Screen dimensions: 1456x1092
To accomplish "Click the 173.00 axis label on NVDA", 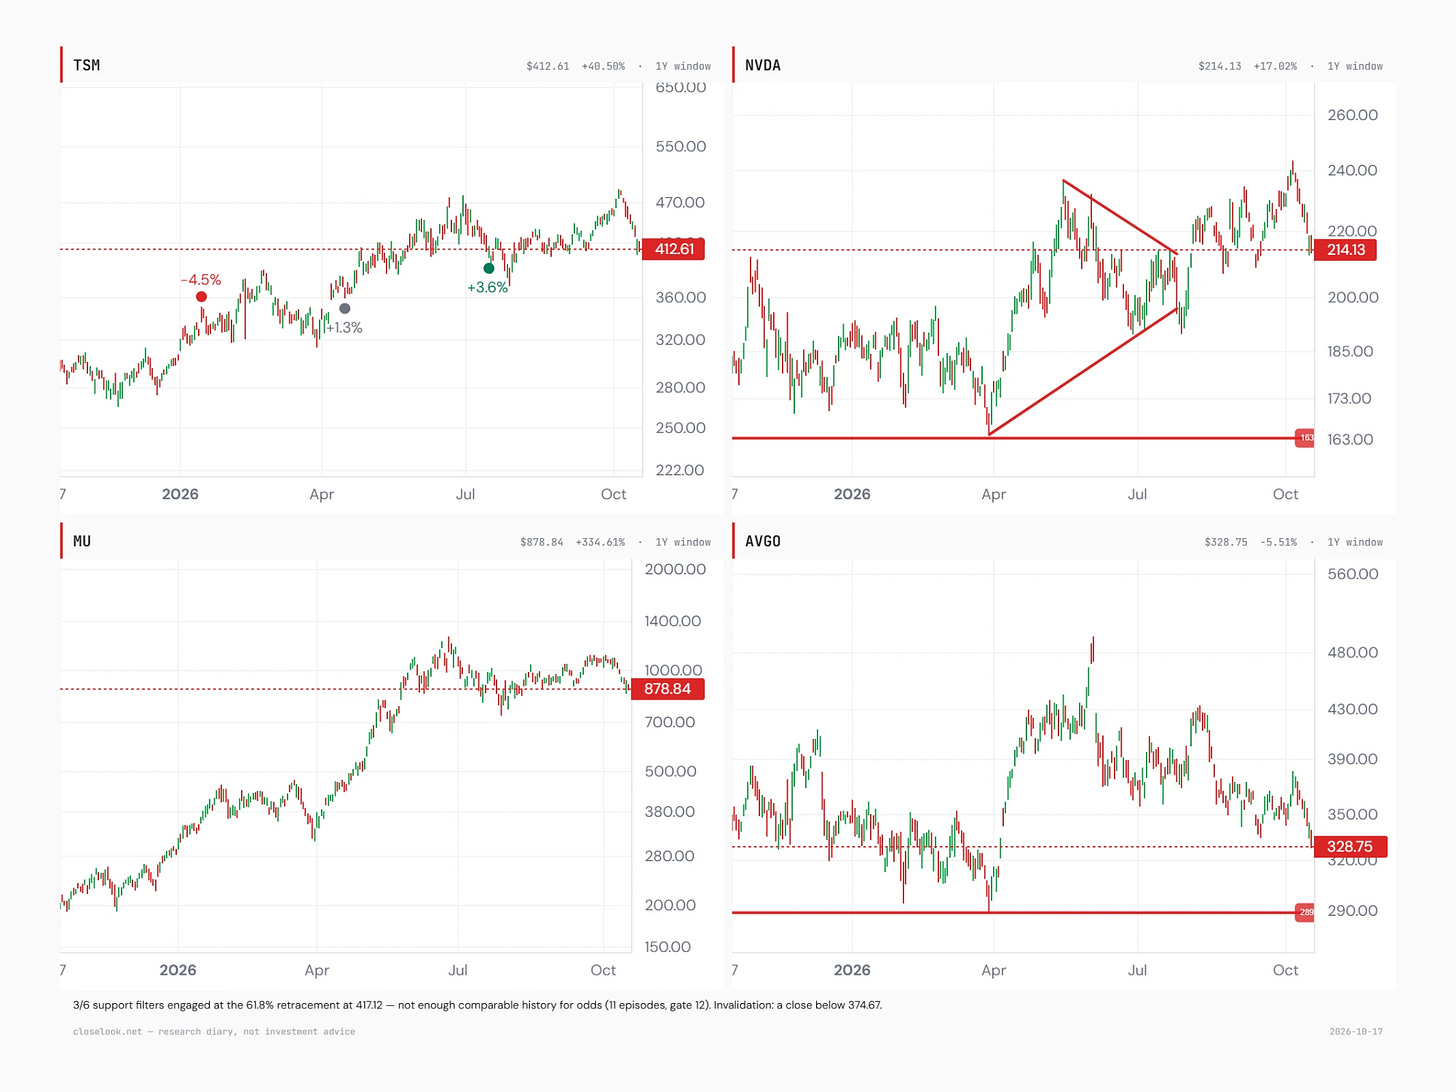I will click(x=1349, y=398).
